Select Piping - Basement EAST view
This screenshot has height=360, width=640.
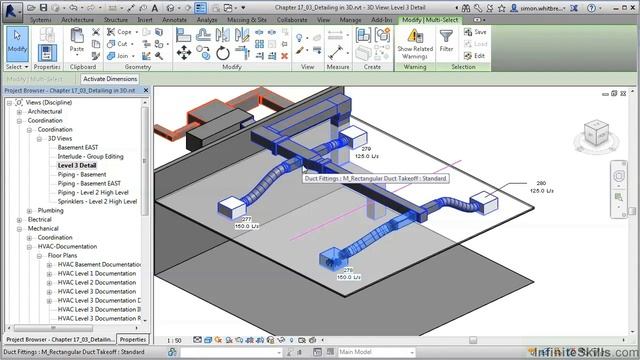point(89,183)
